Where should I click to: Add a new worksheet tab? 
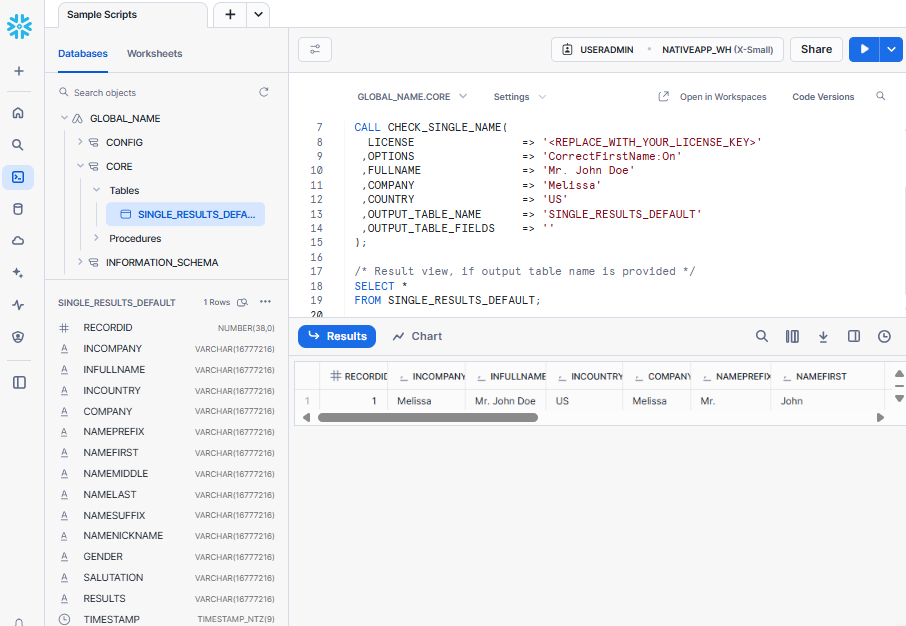point(230,14)
